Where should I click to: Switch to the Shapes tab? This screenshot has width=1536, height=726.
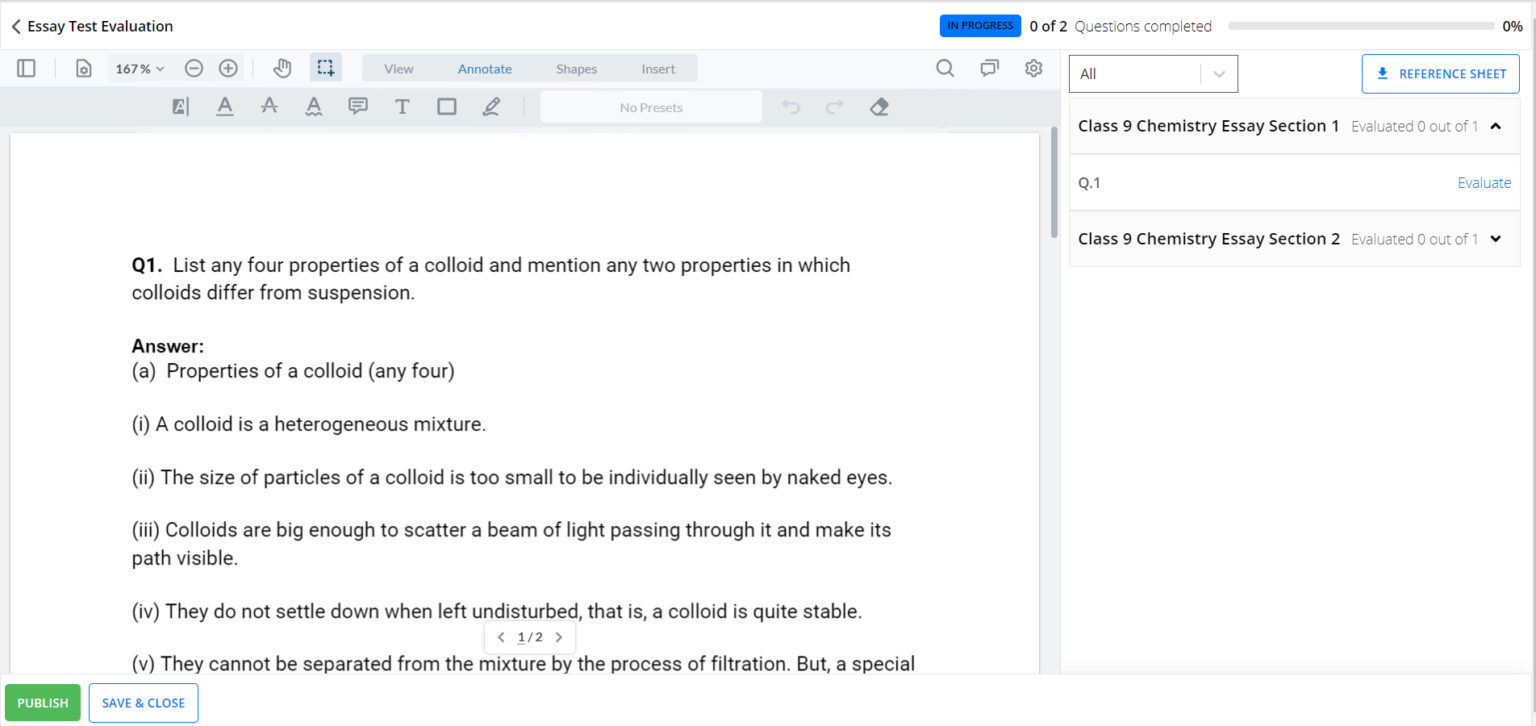(x=576, y=69)
